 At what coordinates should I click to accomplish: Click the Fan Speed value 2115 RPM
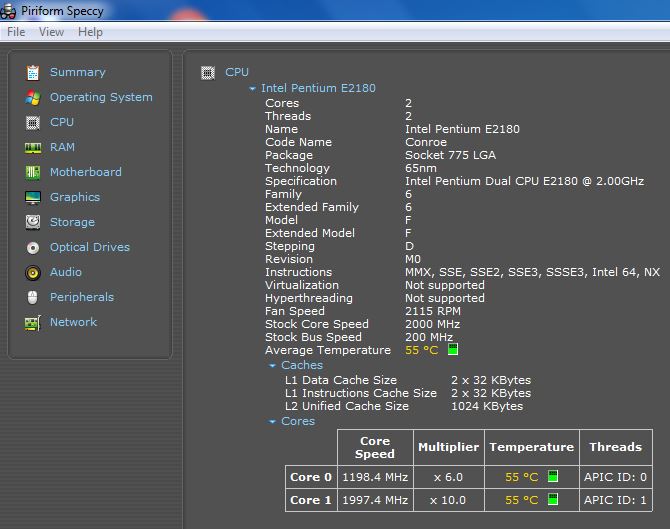click(x=433, y=311)
